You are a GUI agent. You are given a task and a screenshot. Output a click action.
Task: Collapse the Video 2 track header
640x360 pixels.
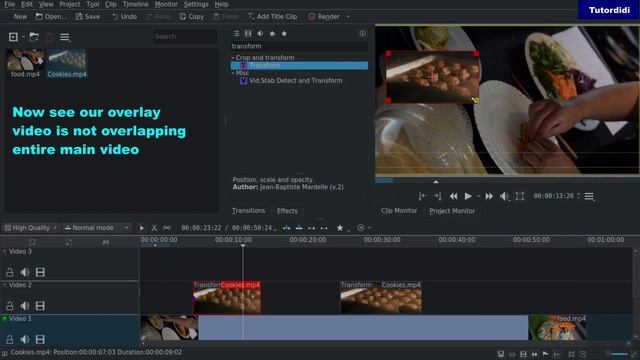(4, 285)
